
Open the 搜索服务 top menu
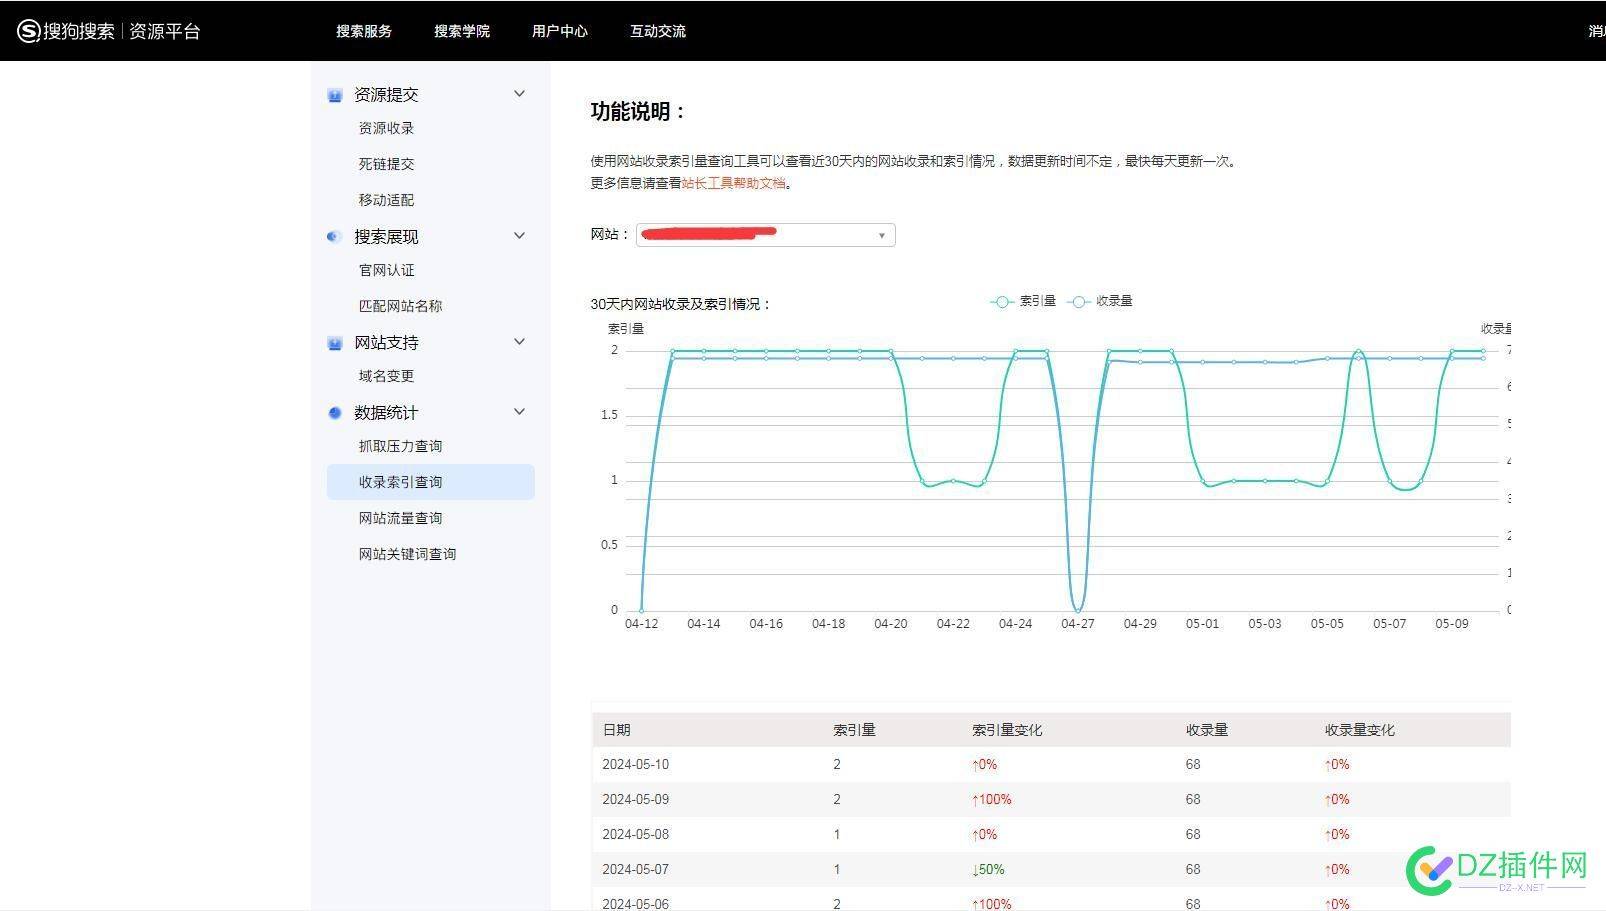point(364,31)
